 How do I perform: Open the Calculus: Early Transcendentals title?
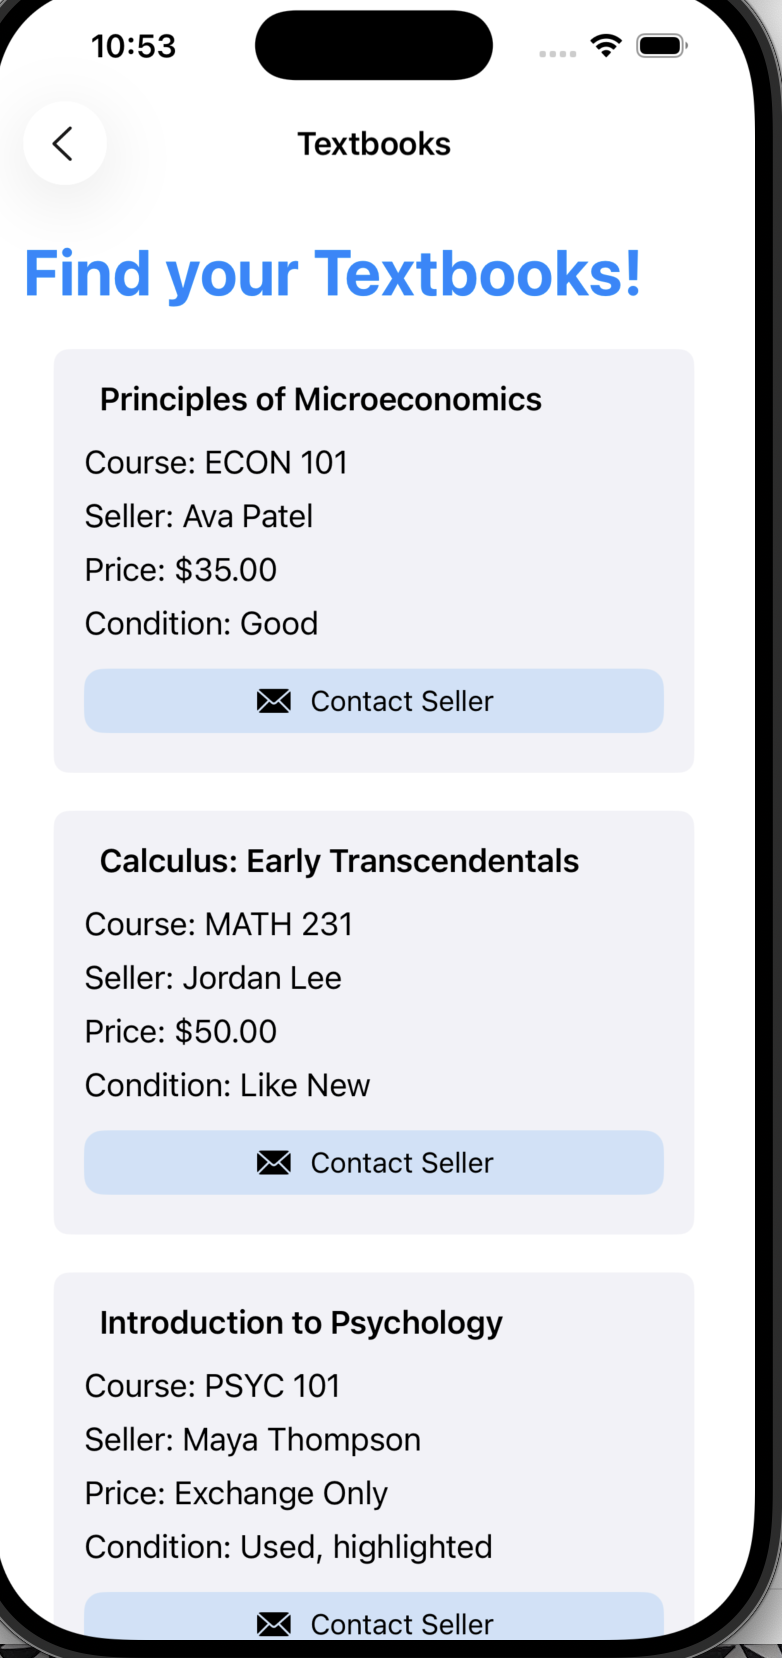point(339,861)
